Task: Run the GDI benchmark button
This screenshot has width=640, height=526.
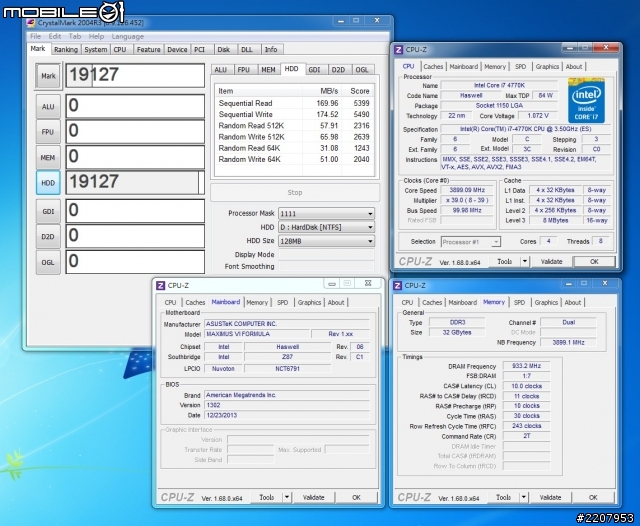Action: 48,211
